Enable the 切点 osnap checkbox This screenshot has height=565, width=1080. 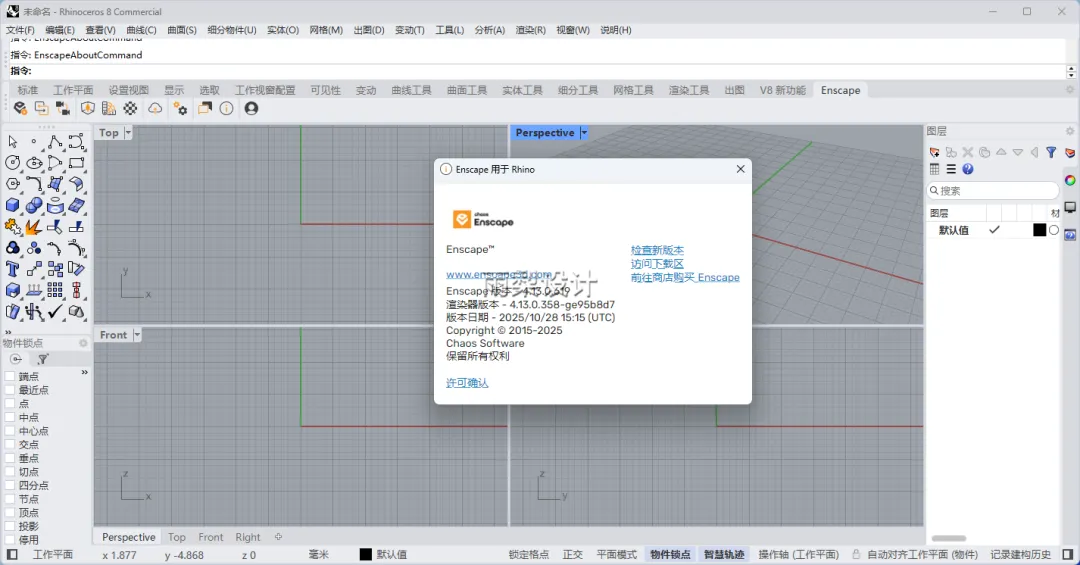tap(10, 472)
